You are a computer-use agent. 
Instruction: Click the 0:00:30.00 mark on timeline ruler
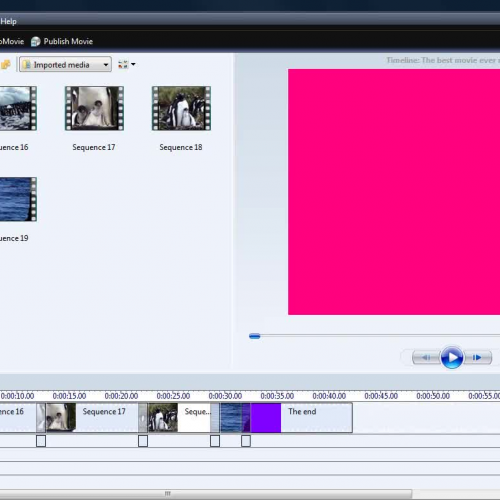coord(225,396)
